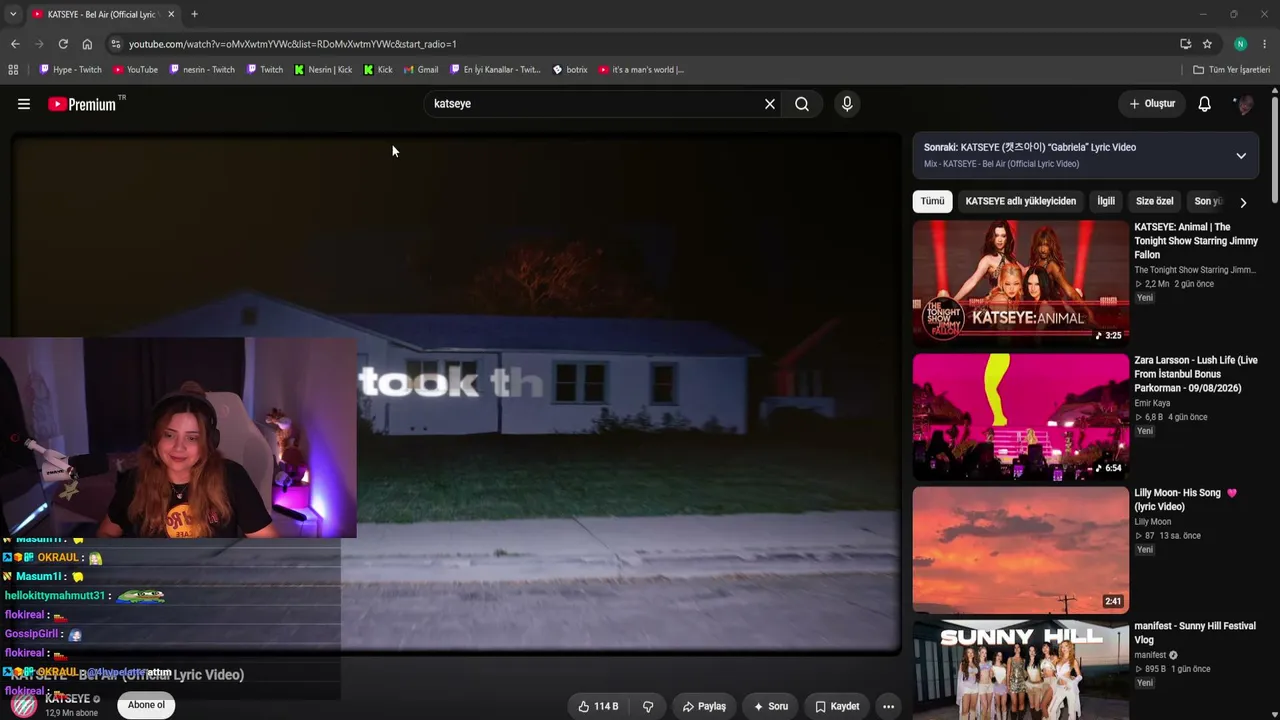This screenshot has height=720, width=1280.
Task: Open the it's a man's world bookmark
Action: [641, 70]
